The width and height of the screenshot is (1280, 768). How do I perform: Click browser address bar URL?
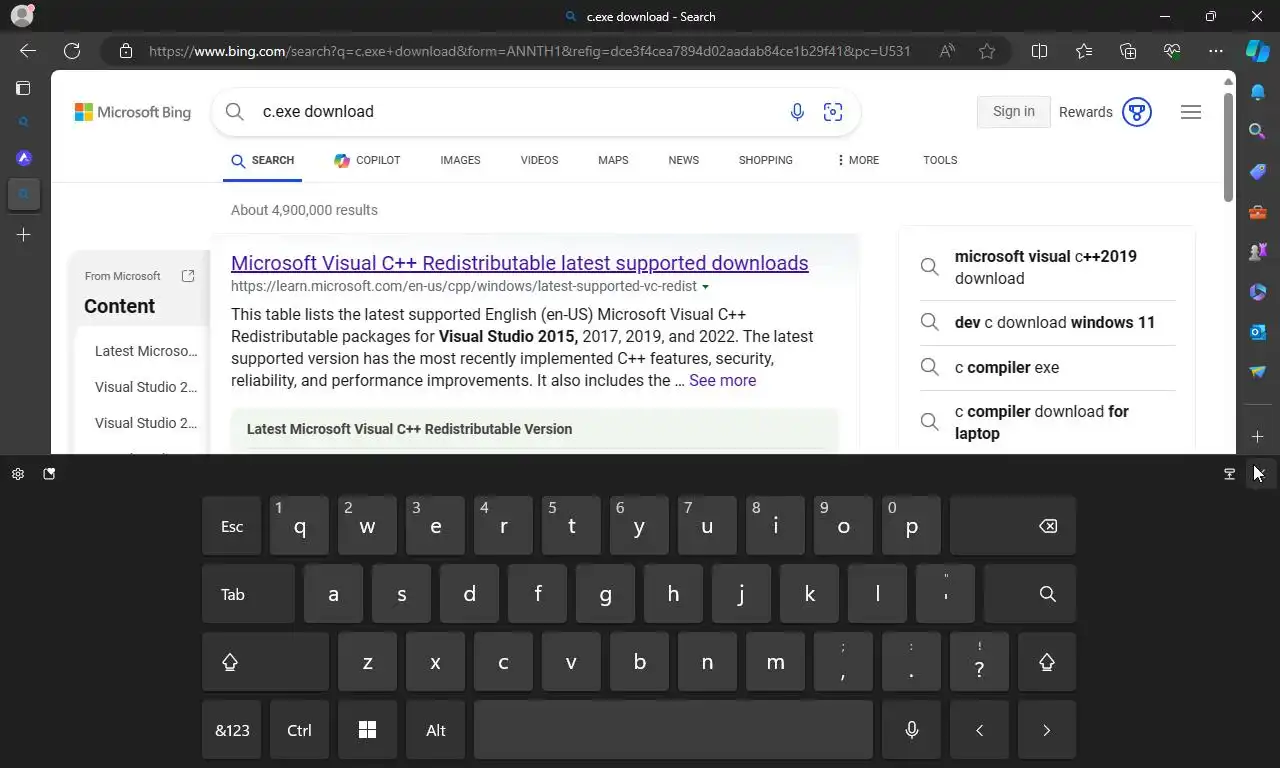[x=530, y=51]
